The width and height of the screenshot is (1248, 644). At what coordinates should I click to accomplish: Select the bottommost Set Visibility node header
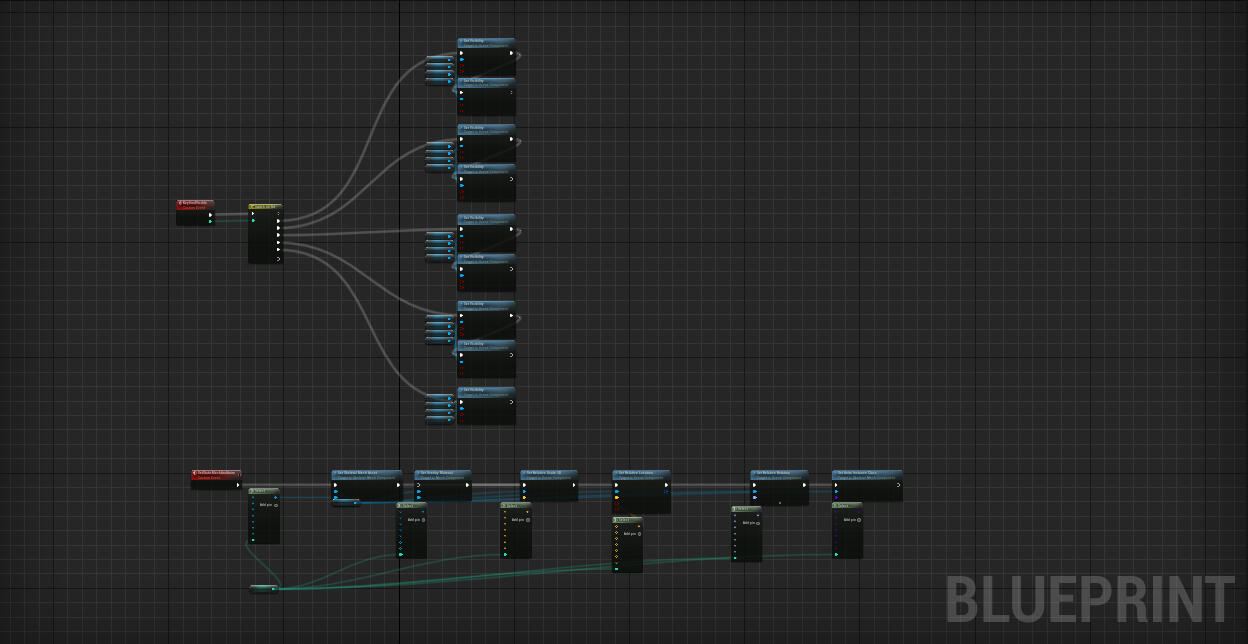(x=486, y=391)
